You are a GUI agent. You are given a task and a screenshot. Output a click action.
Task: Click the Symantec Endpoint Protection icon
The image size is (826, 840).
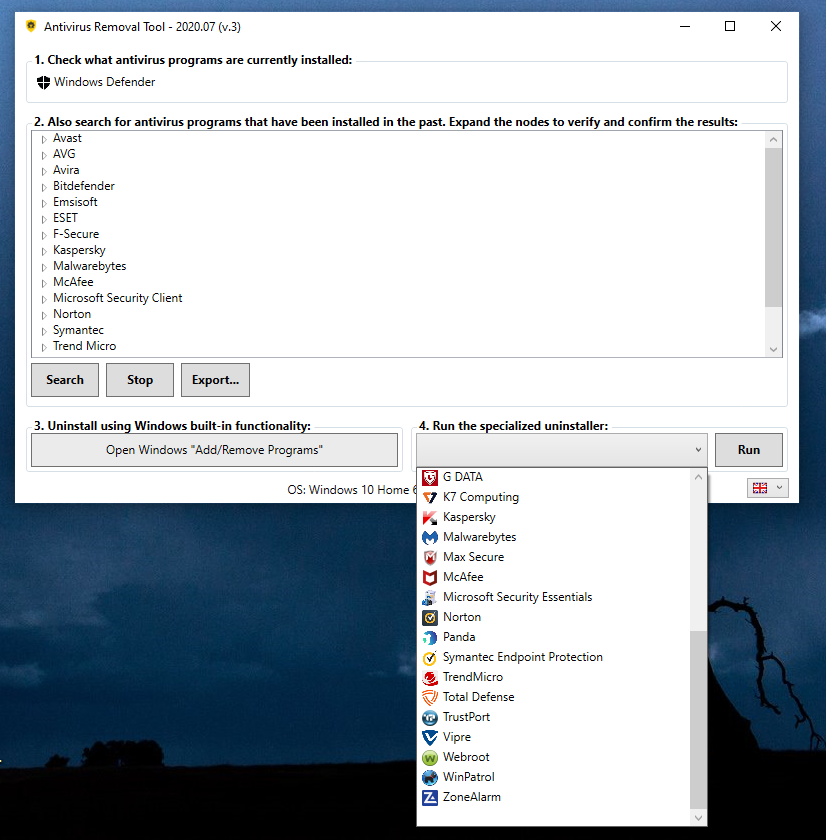(430, 657)
